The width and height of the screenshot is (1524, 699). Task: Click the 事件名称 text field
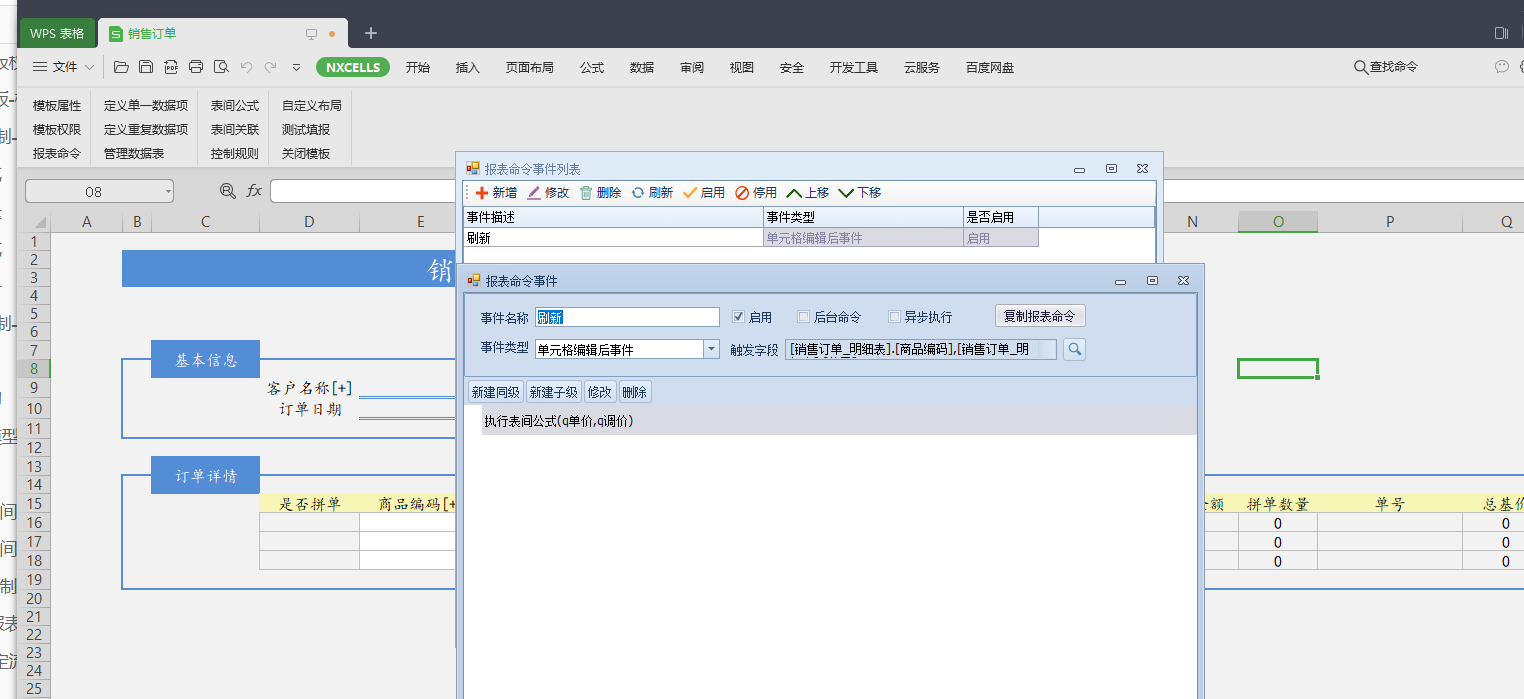tap(627, 317)
